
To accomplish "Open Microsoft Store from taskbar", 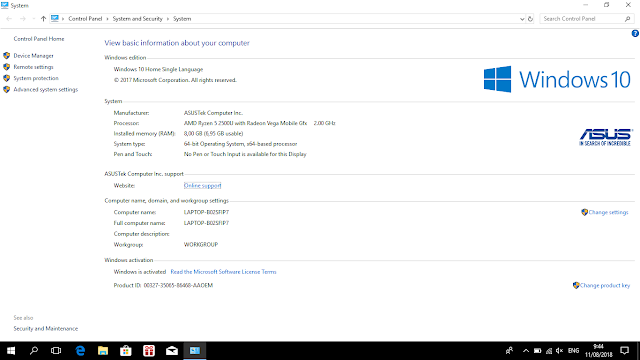I will point(126,351).
